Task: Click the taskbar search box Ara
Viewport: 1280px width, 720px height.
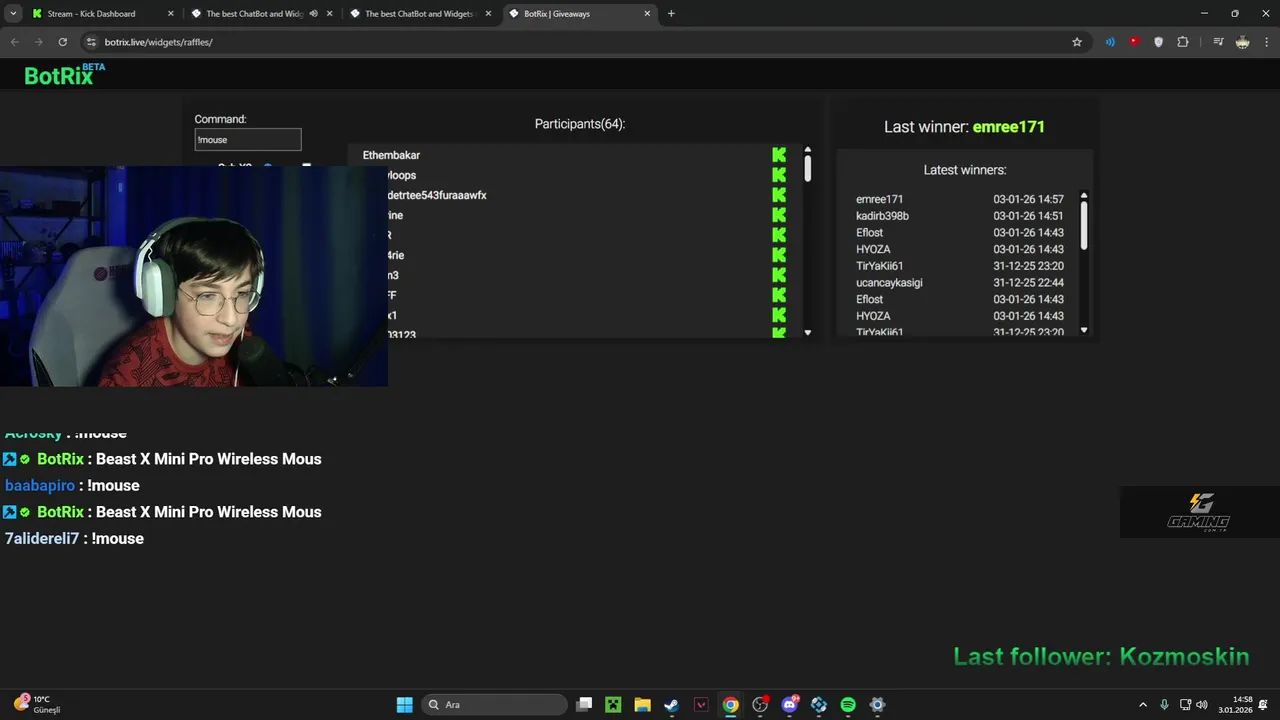Action: [494, 705]
